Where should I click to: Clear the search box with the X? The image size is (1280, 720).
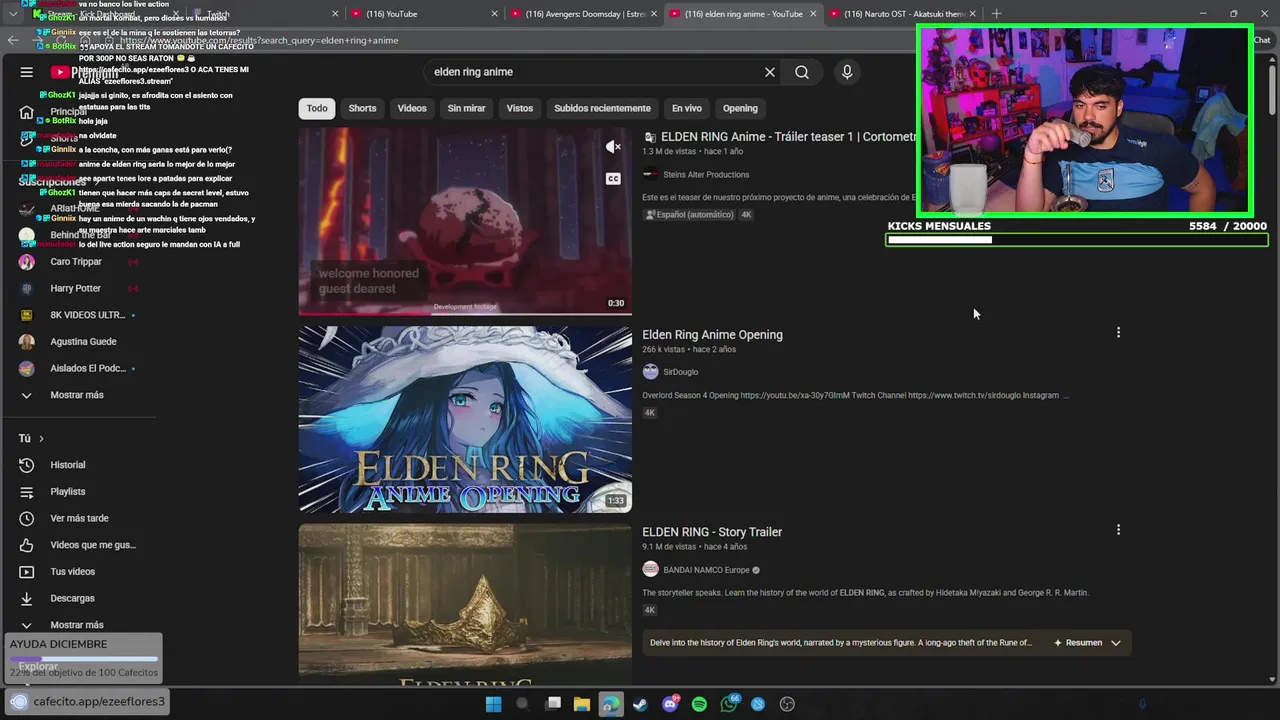770,72
